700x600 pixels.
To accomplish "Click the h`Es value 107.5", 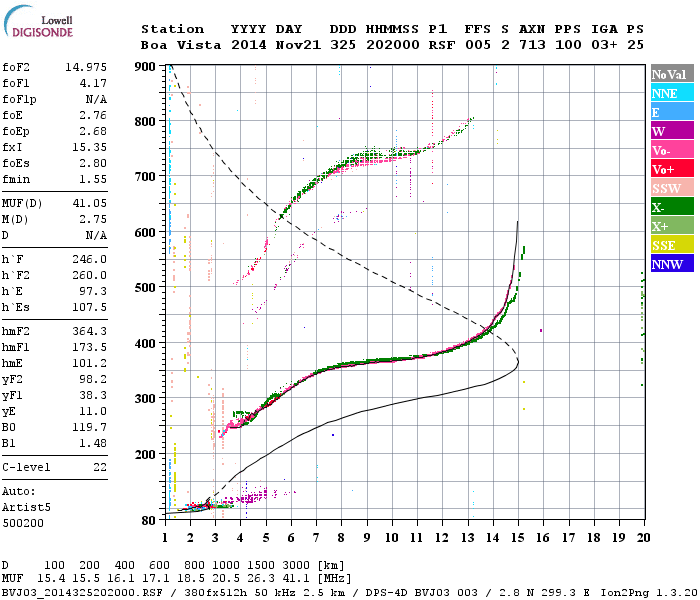I will (x=90, y=308).
